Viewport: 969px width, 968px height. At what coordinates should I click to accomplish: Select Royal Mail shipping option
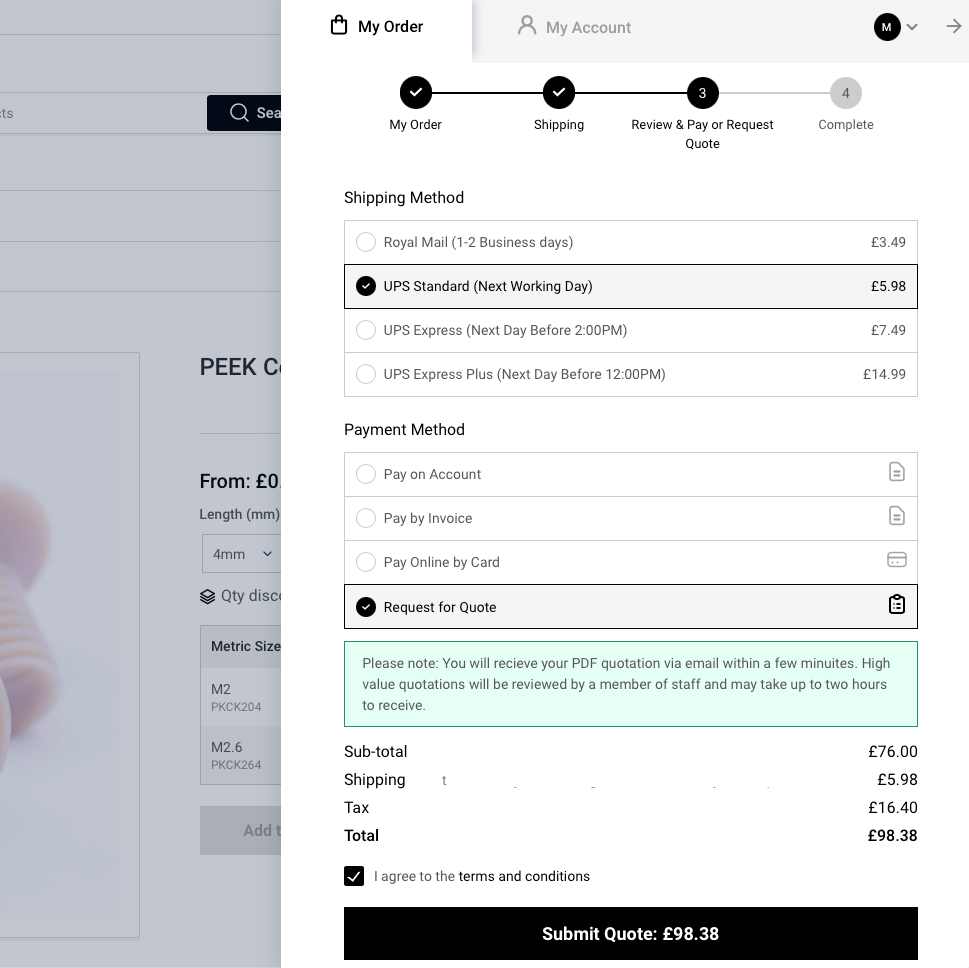[x=366, y=242]
